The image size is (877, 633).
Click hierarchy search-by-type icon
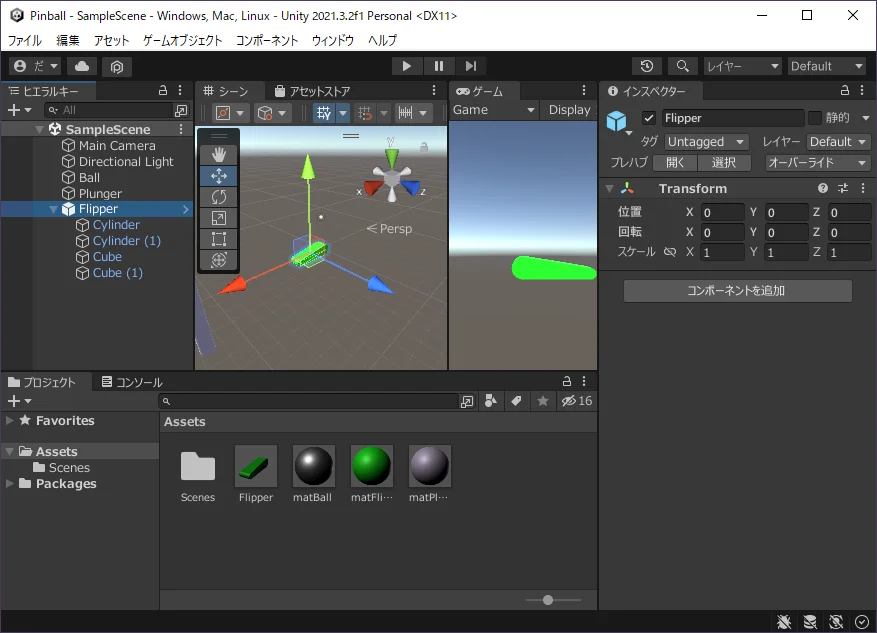pos(181,111)
